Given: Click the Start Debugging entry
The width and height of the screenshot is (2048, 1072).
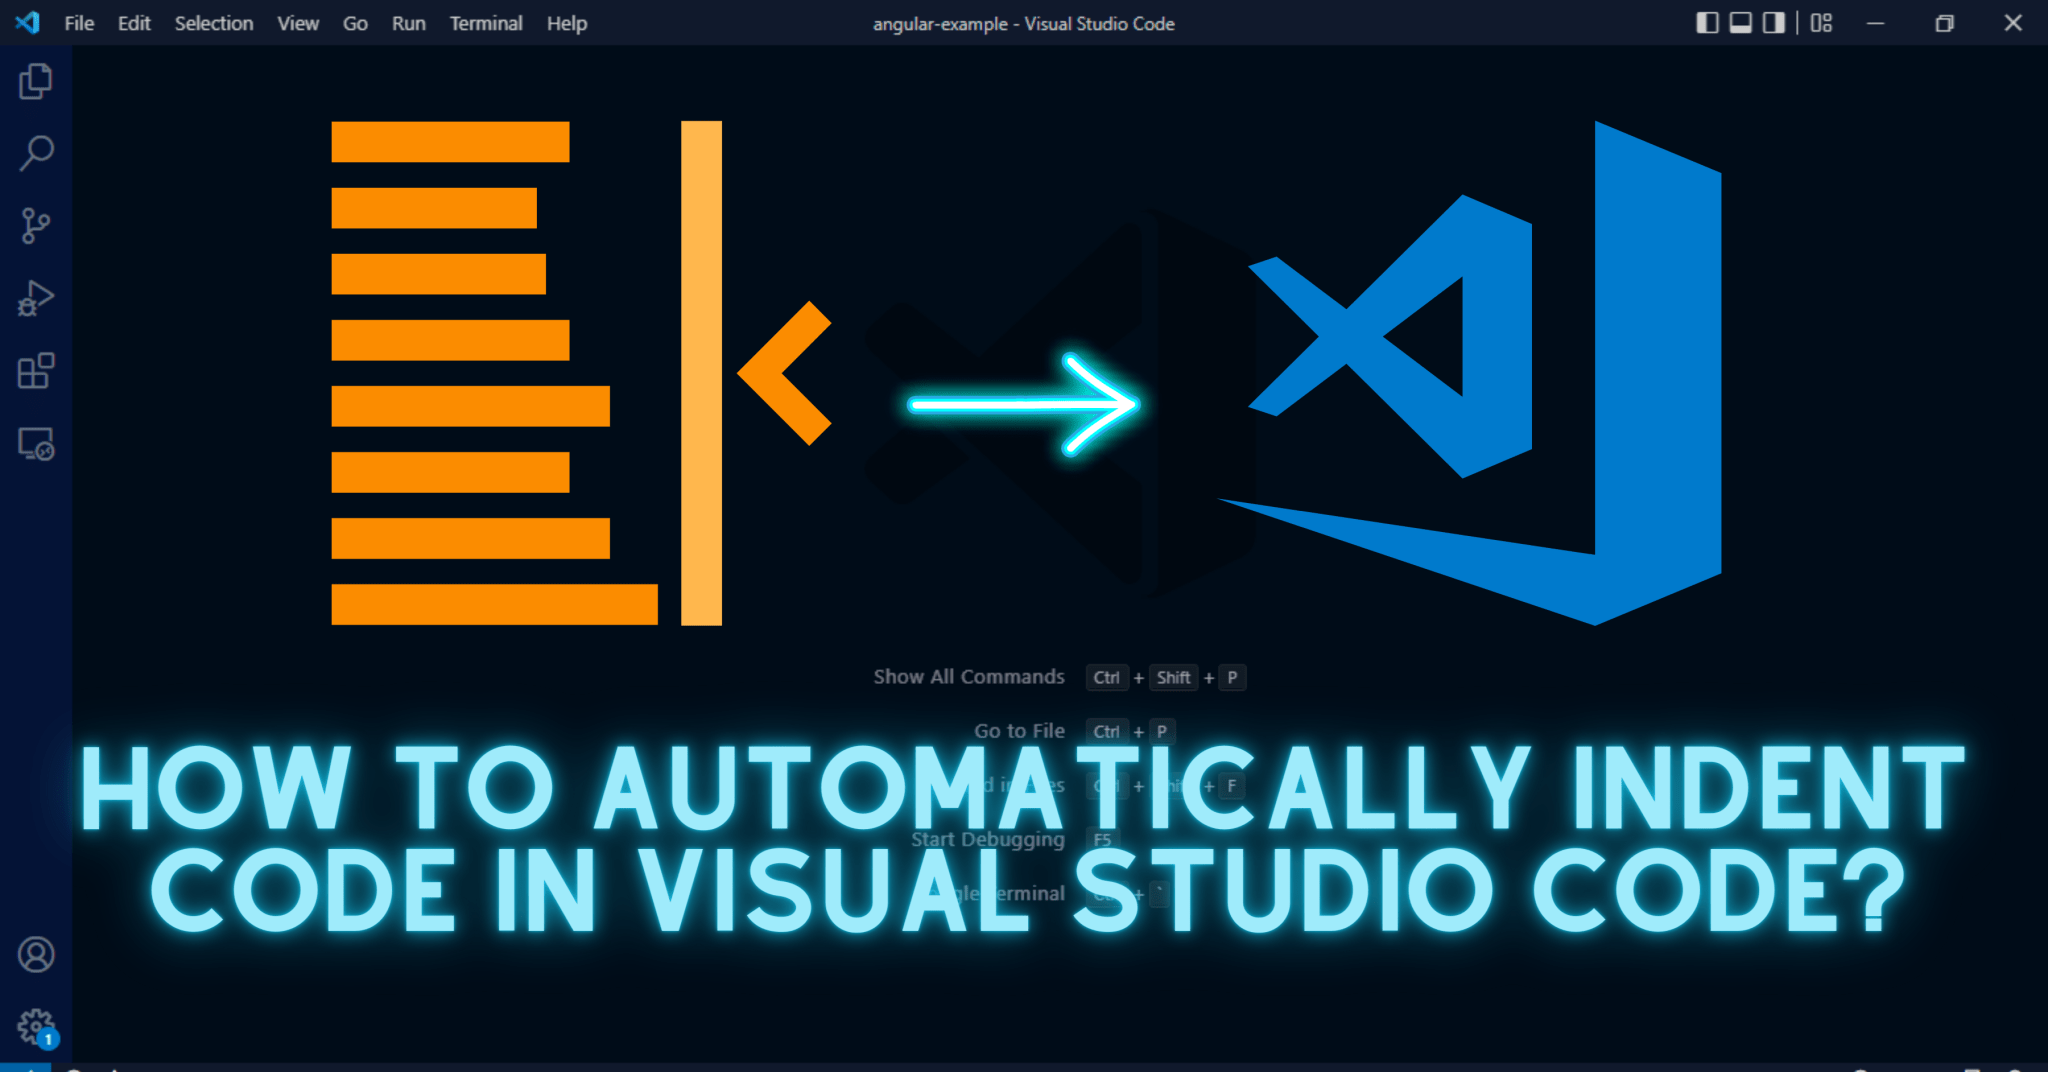Looking at the screenshot, I should coord(986,839).
